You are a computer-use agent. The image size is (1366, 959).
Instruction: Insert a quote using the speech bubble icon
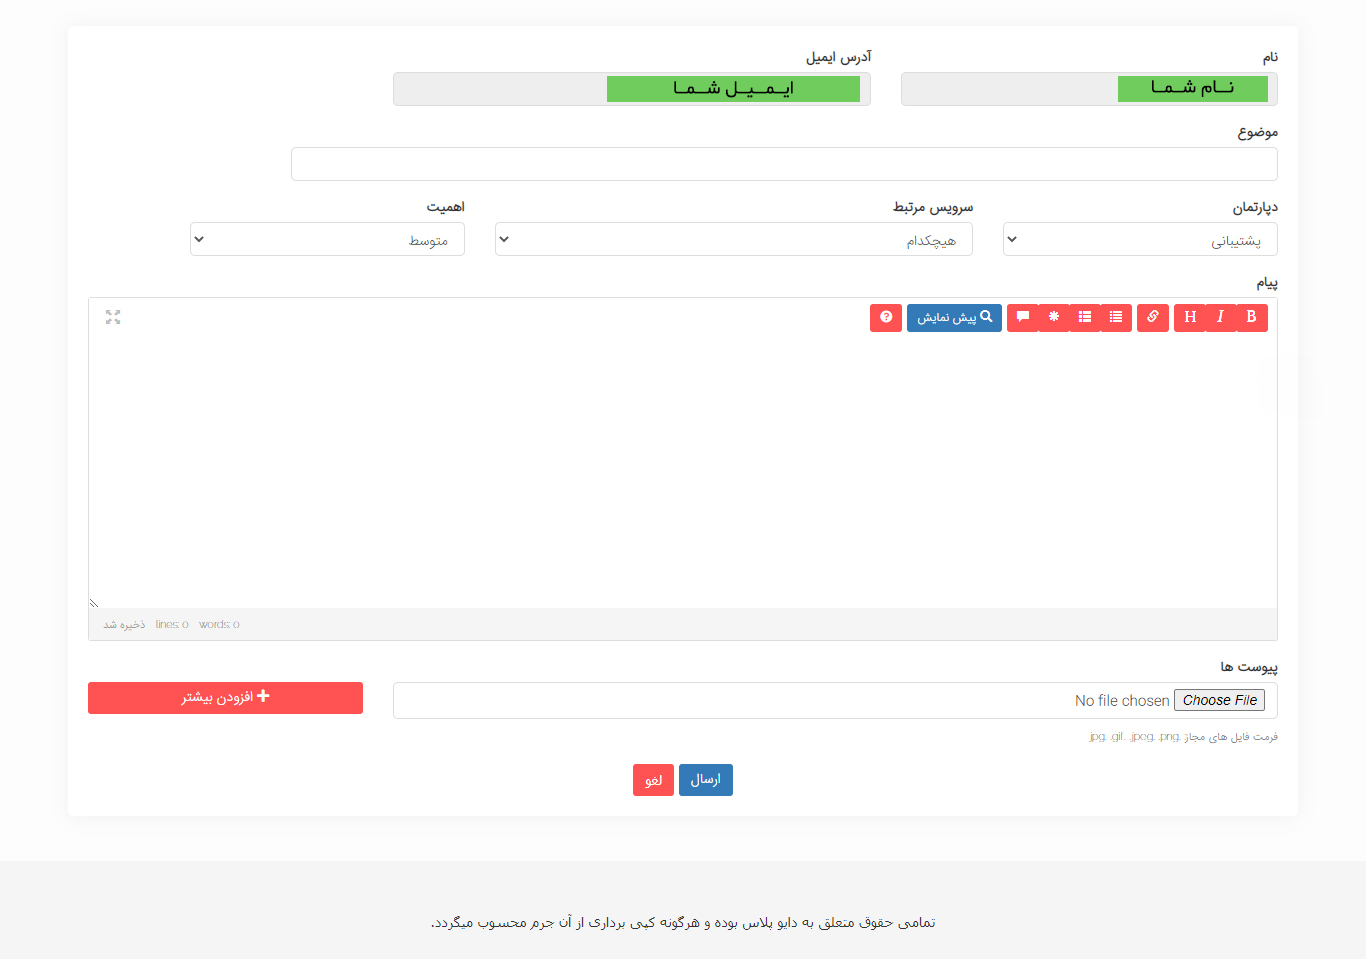[1023, 317]
